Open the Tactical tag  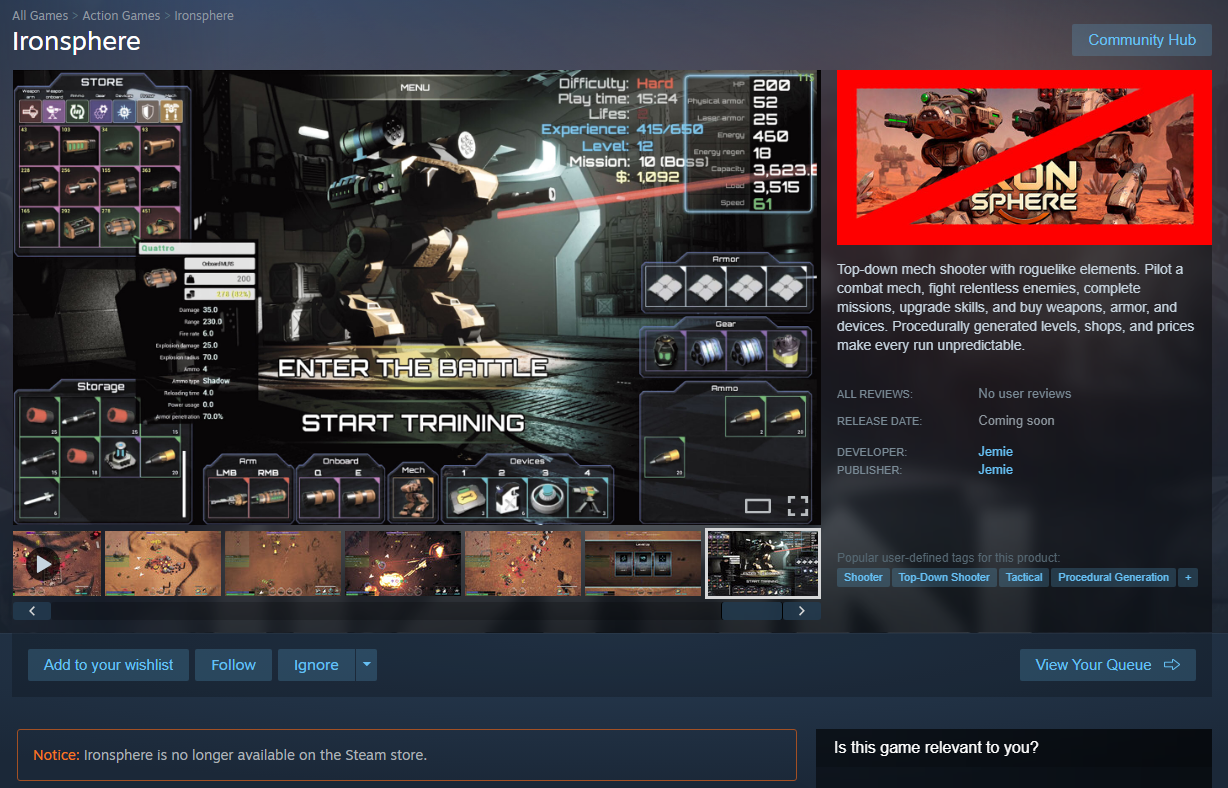1024,577
